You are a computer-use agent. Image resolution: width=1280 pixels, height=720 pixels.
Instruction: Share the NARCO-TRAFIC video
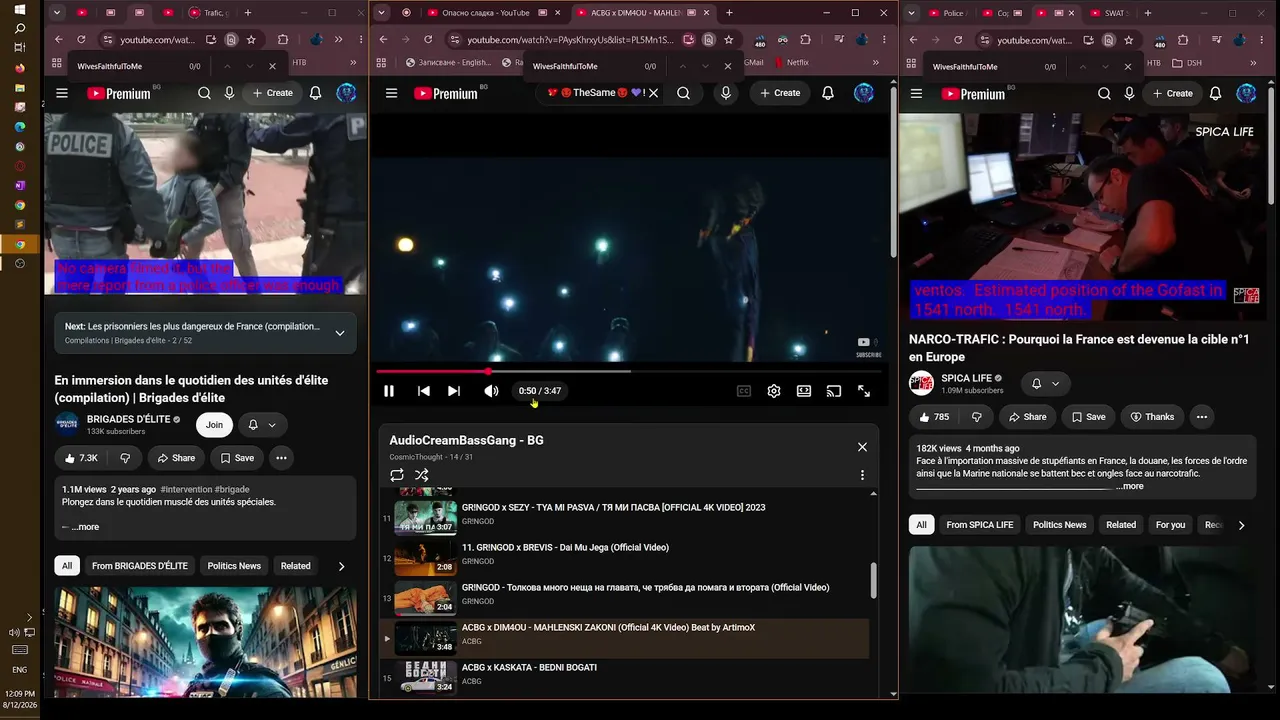[x=1027, y=417]
